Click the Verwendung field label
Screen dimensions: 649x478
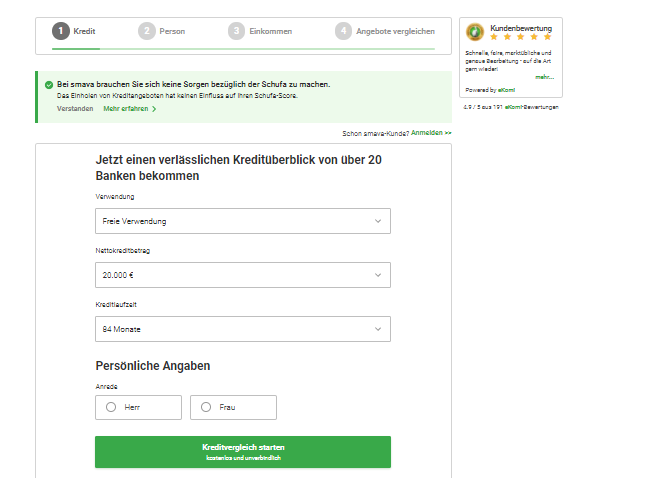pos(115,197)
